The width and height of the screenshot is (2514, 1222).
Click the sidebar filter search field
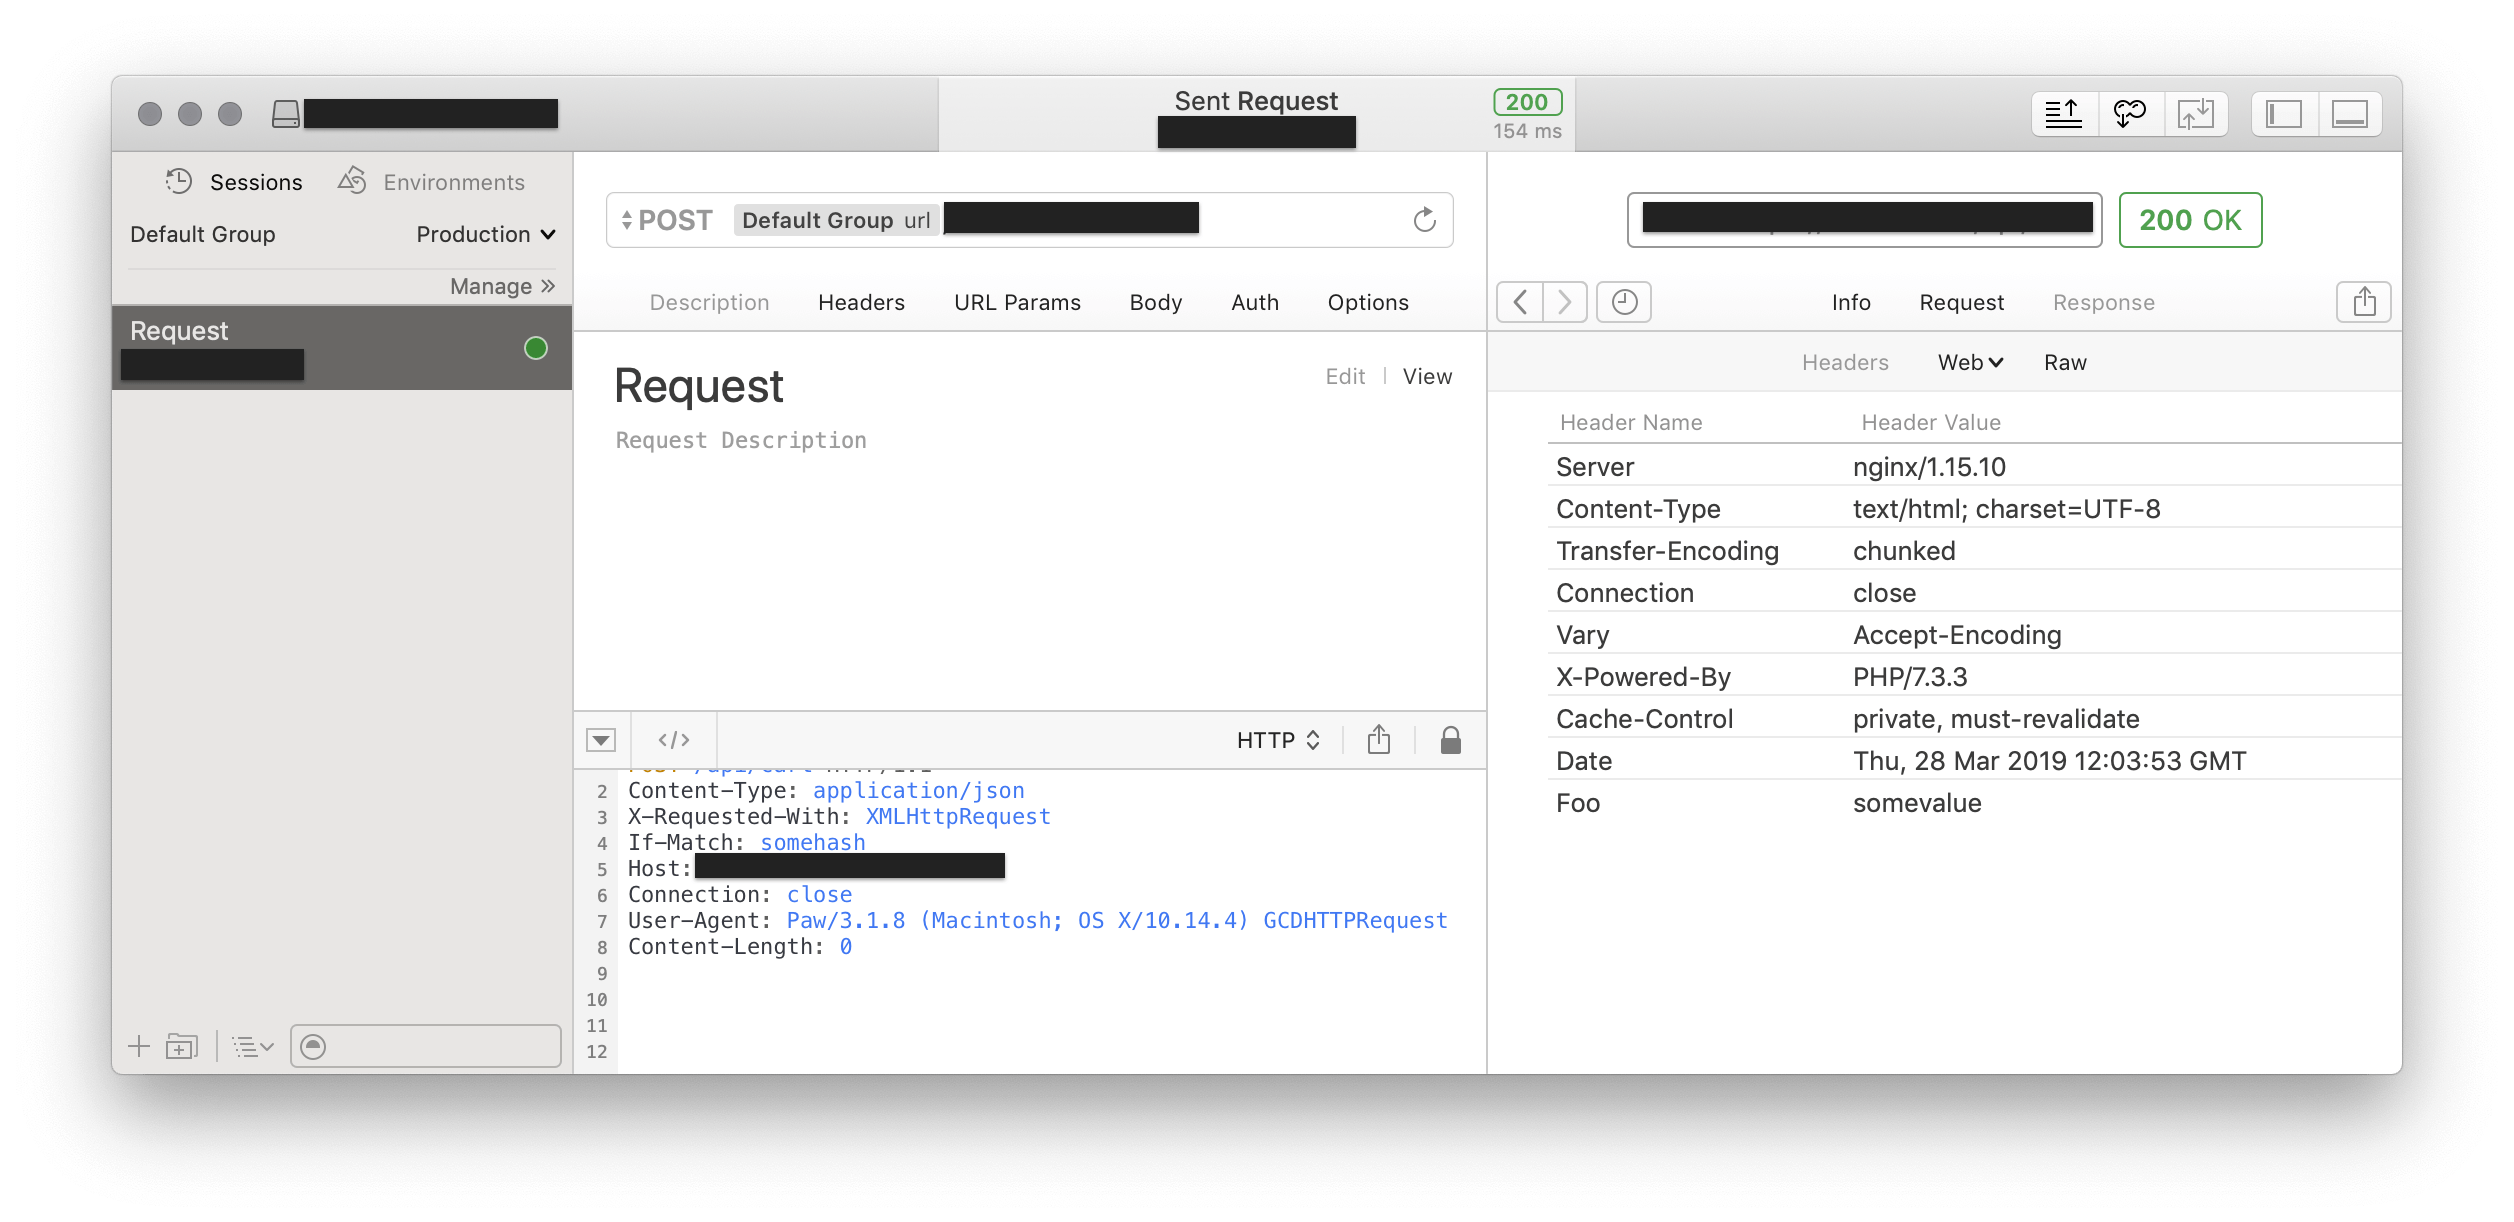click(440, 1047)
